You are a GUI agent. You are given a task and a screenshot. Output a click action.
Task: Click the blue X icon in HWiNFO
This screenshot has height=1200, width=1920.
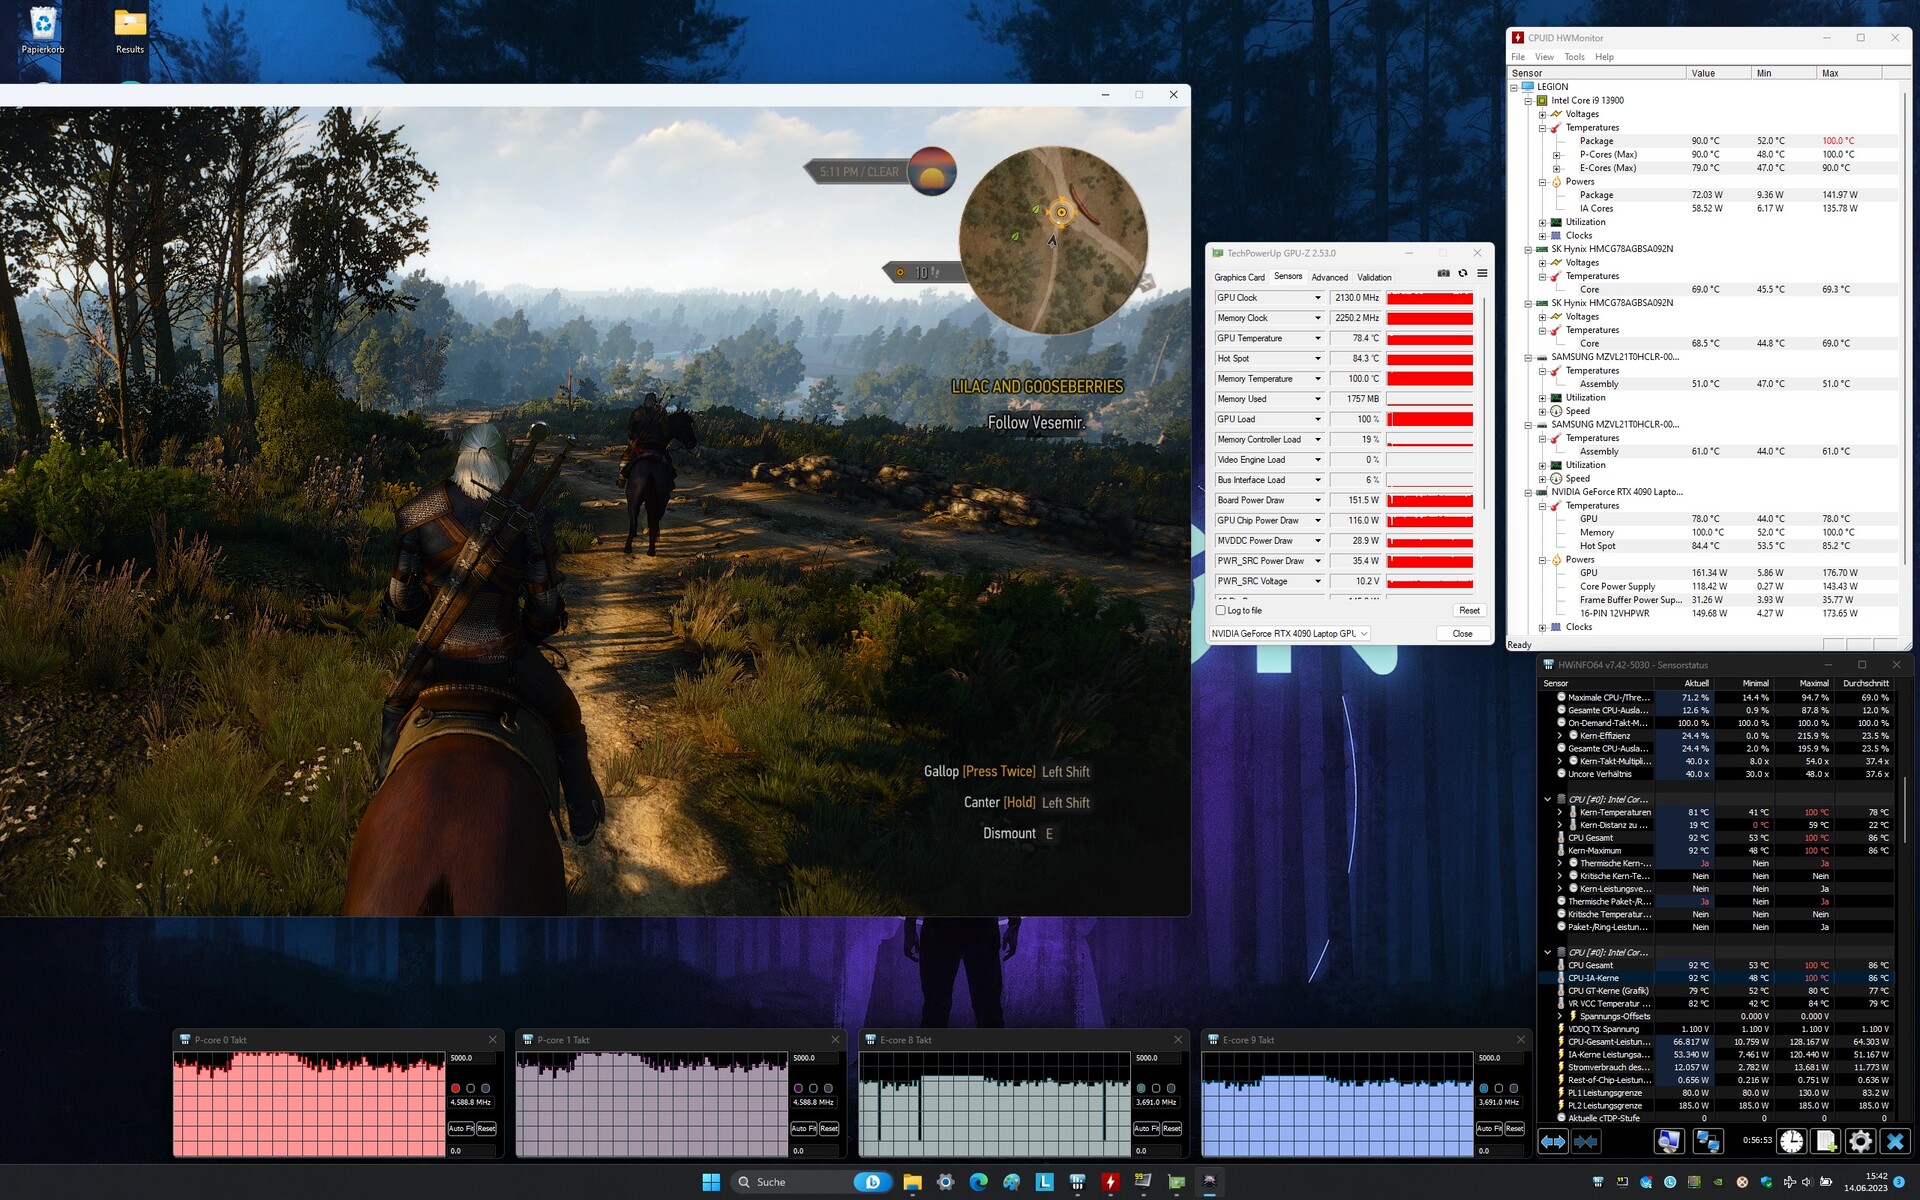1895,1141
